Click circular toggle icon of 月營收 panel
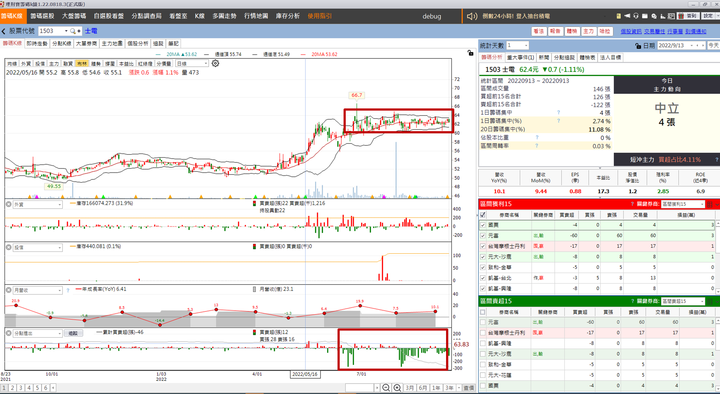Image resolution: width=720 pixels, height=394 pixels. point(9,290)
